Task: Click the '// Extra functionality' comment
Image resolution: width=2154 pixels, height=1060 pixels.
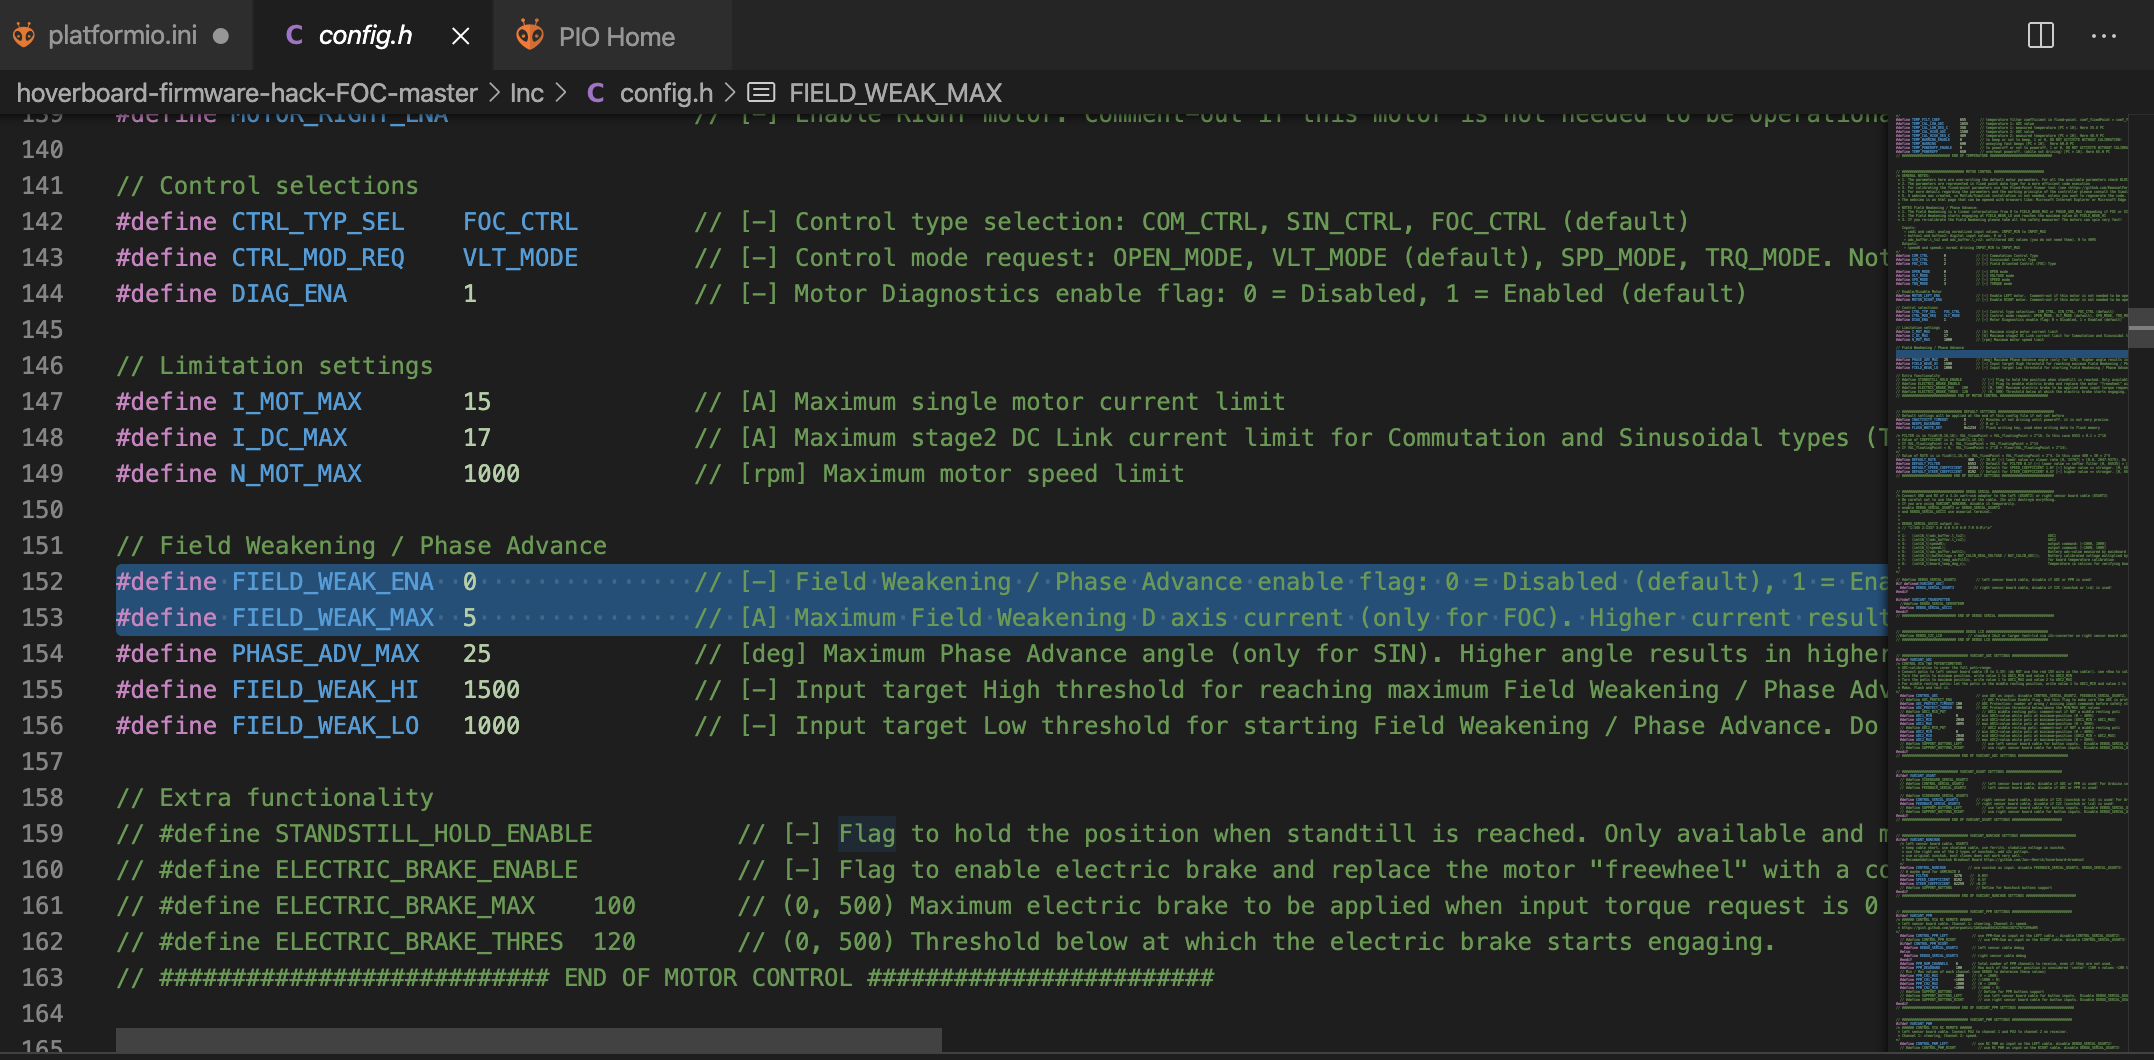Action: pyautogui.click(x=274, y=798)
